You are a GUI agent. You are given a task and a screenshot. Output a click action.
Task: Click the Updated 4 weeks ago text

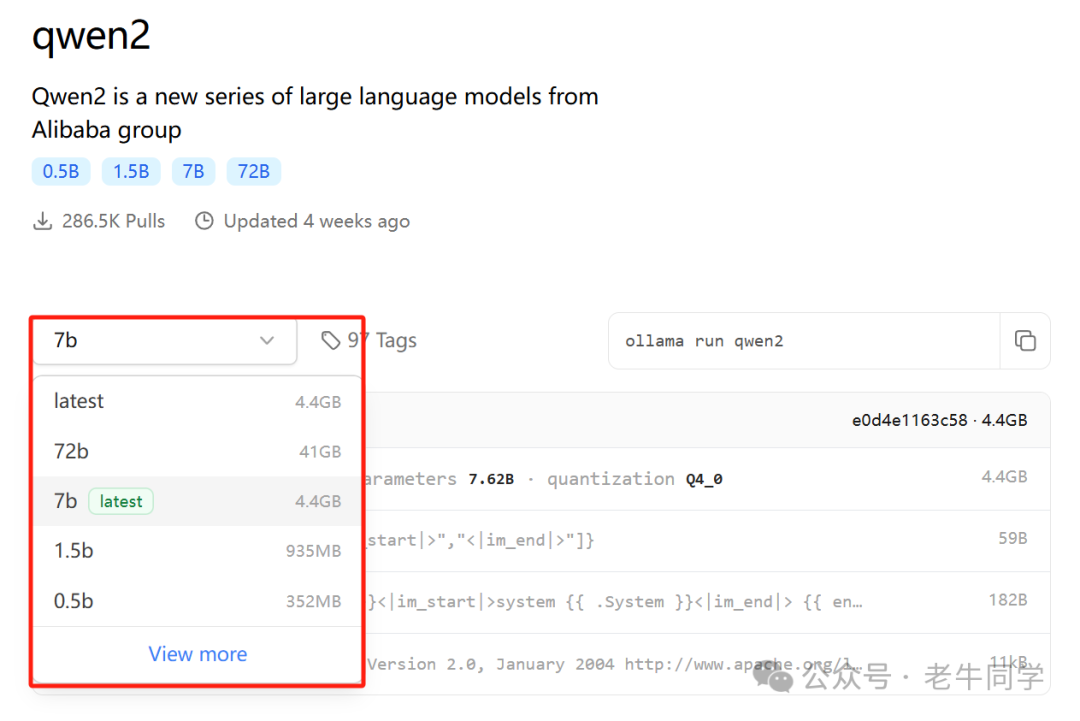(317, 221)
